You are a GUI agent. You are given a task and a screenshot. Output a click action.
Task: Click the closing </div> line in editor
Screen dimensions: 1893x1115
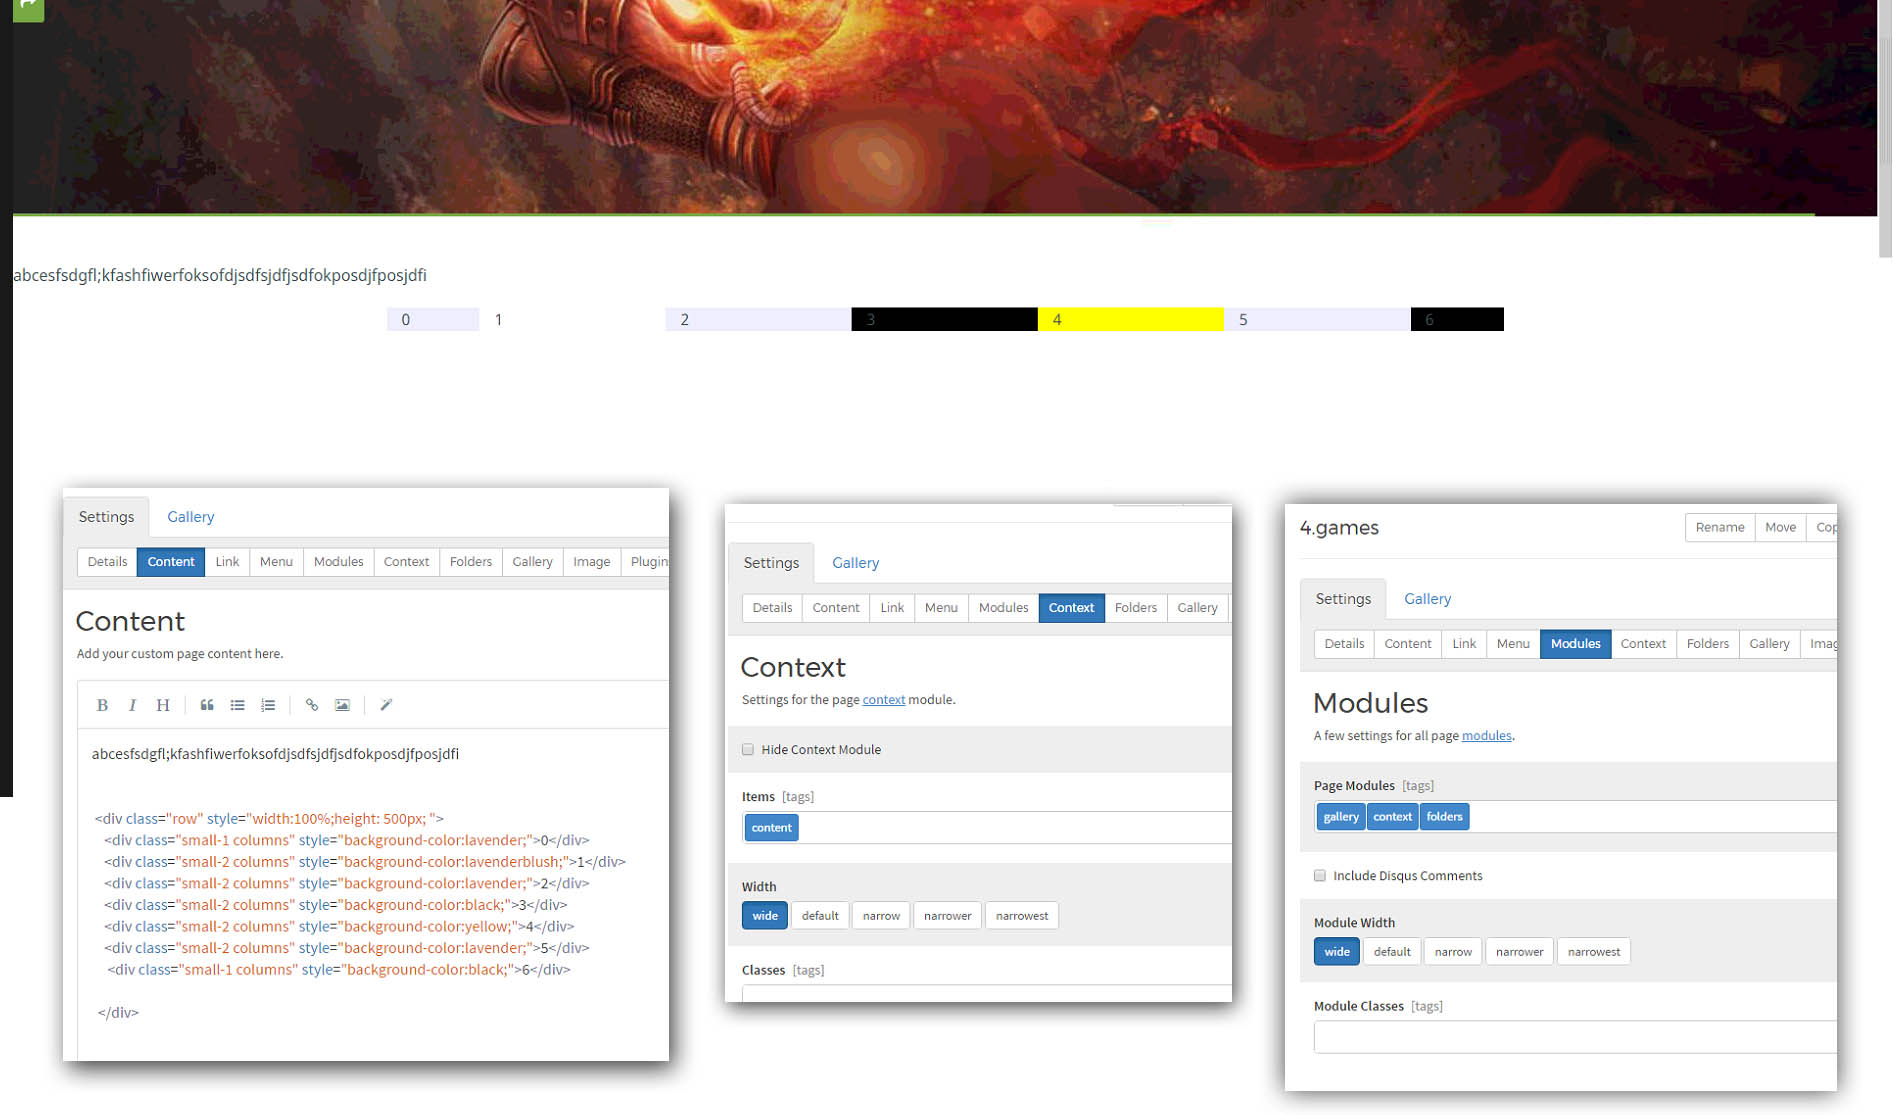pos(118,1013)
